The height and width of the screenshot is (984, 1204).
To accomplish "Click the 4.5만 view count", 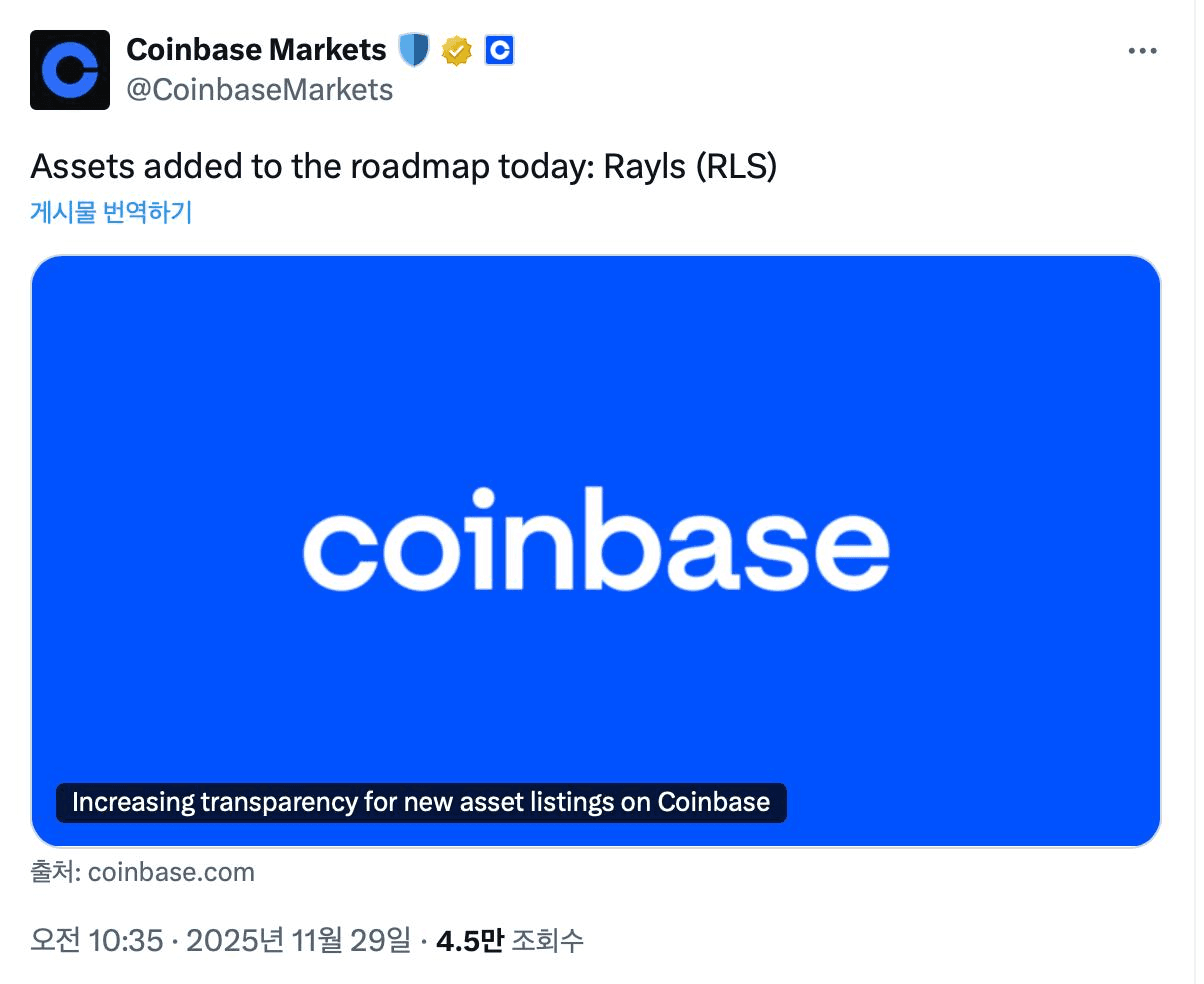I will pyautogui.click(x=469, y=941).
